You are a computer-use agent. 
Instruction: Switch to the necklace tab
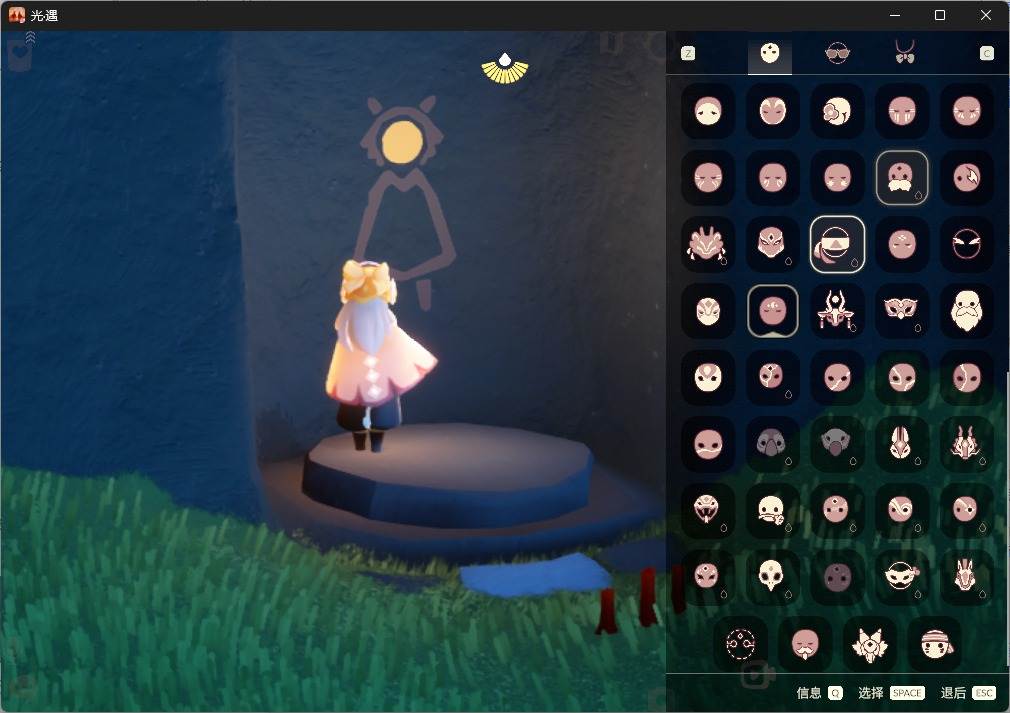tap(904, 52)
